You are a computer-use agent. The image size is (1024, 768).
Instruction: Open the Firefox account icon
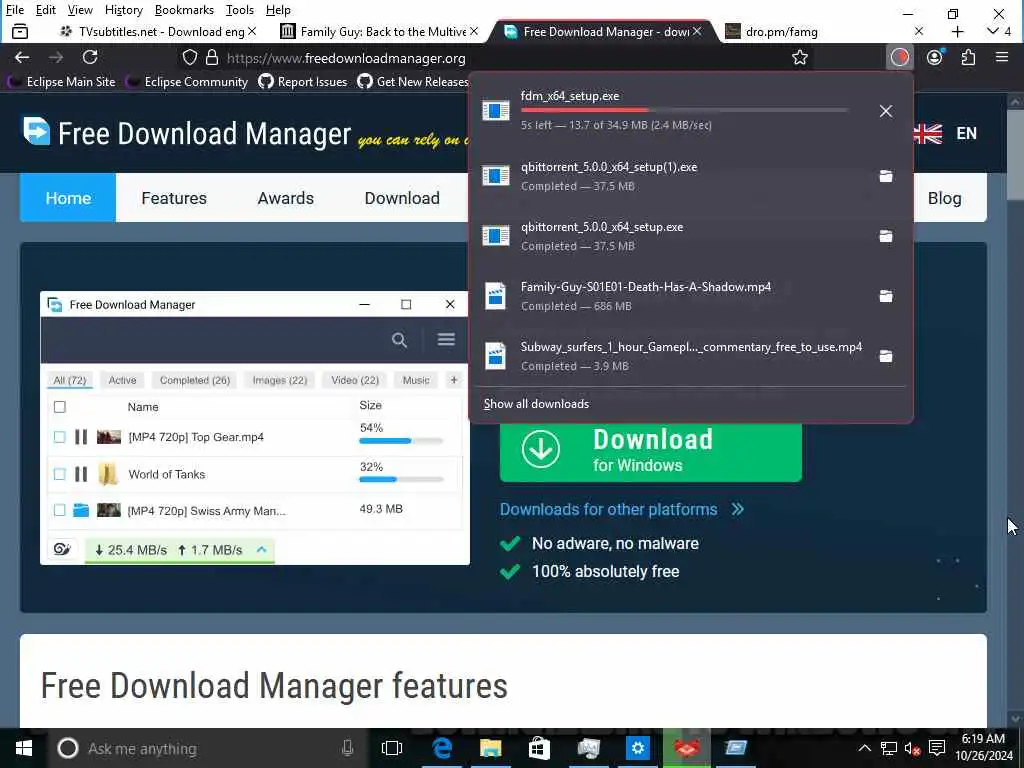935,57
